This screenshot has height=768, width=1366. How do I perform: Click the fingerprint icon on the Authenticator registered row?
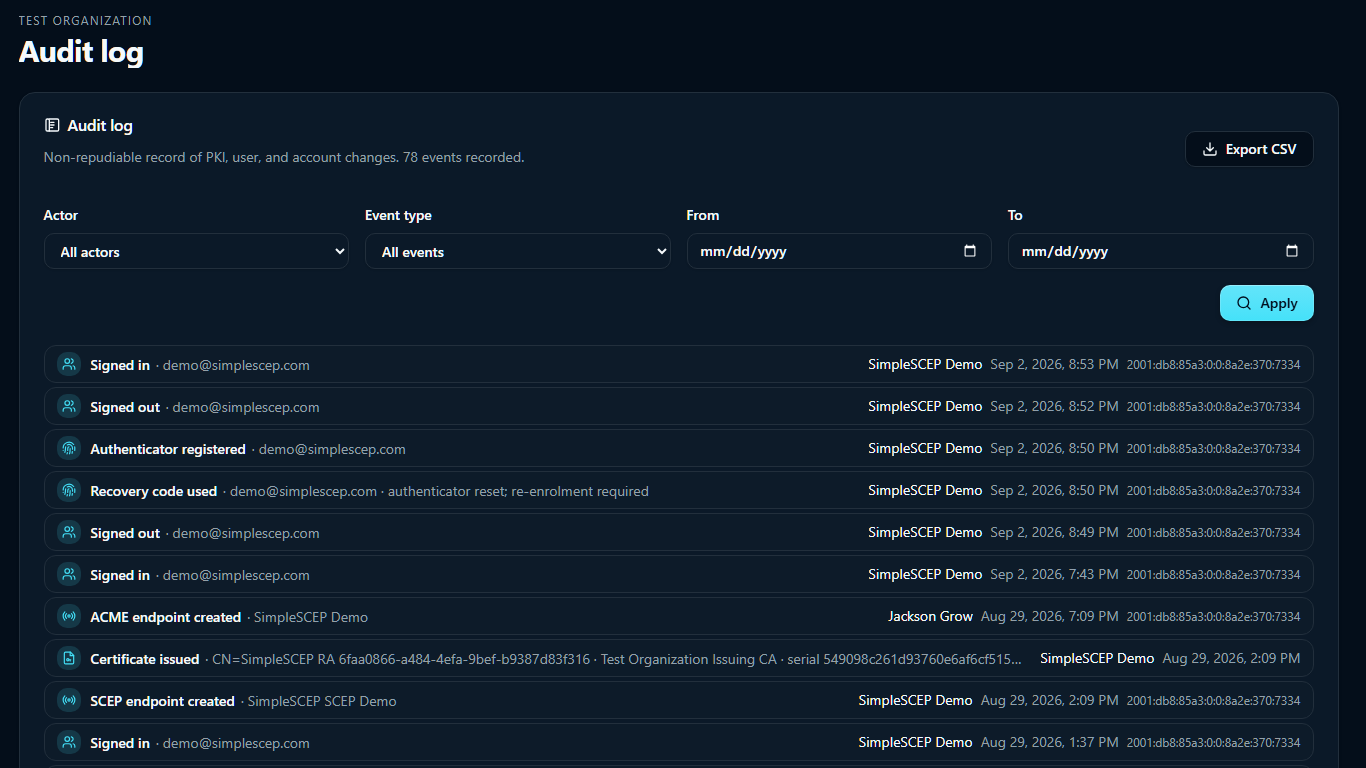tap(69, 449)
